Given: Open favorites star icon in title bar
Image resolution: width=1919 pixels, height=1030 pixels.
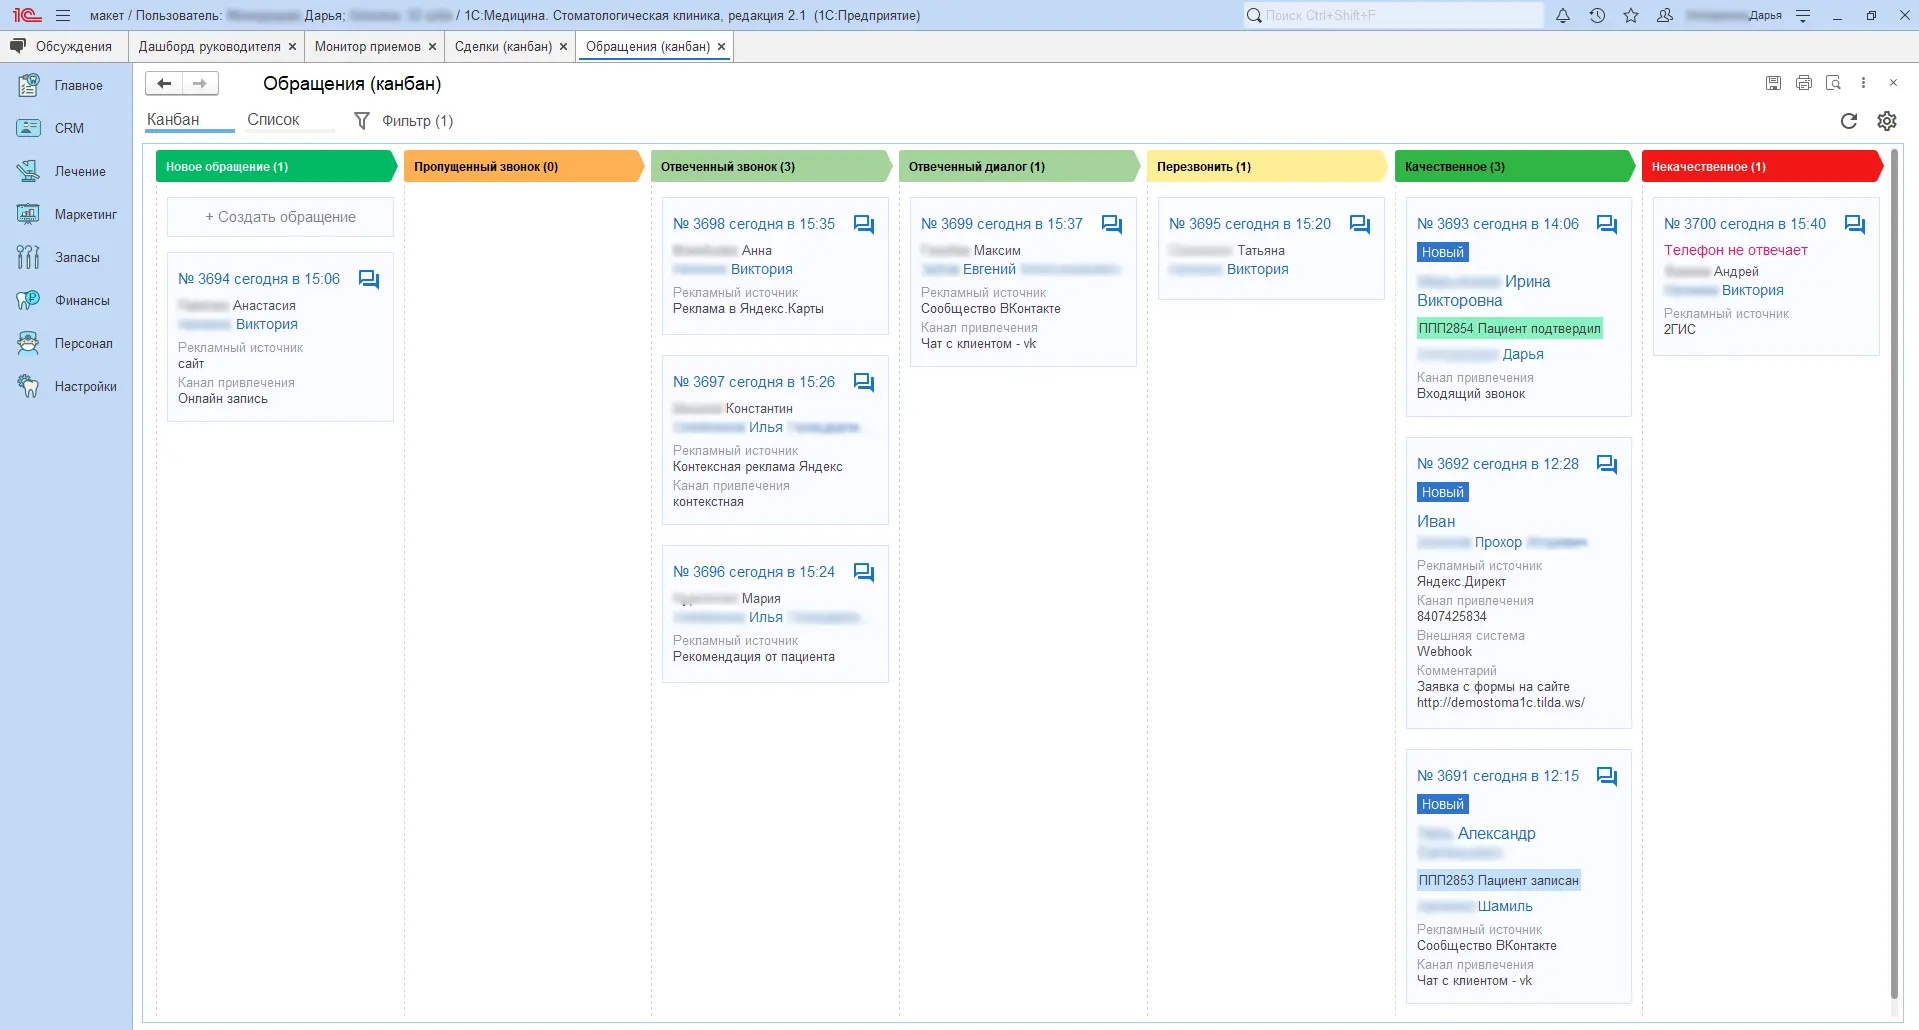Looking at the screenshot, I should click(1631, 16).
